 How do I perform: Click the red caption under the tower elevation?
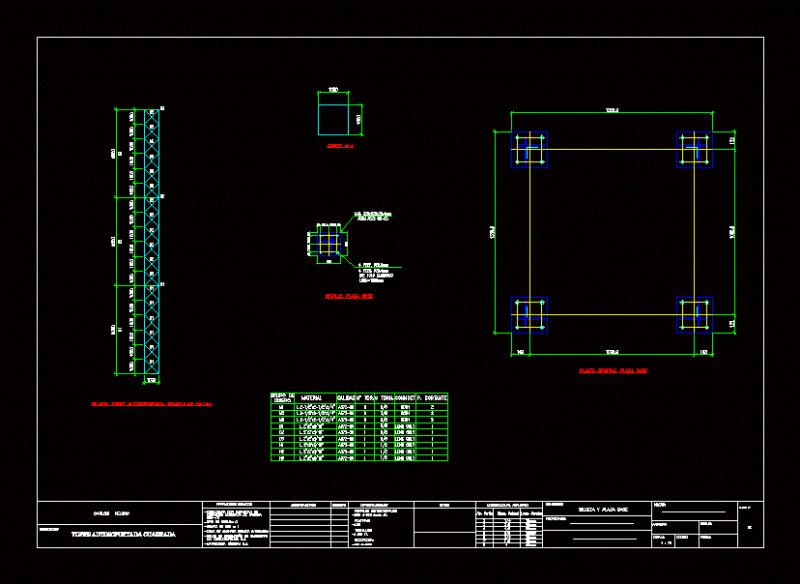[x=152, y=404]
